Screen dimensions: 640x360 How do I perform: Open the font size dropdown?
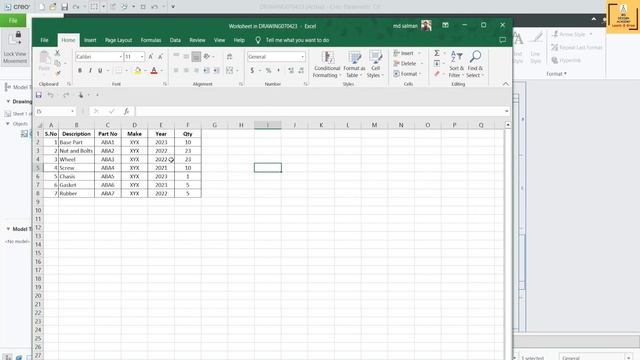point(142,57)
